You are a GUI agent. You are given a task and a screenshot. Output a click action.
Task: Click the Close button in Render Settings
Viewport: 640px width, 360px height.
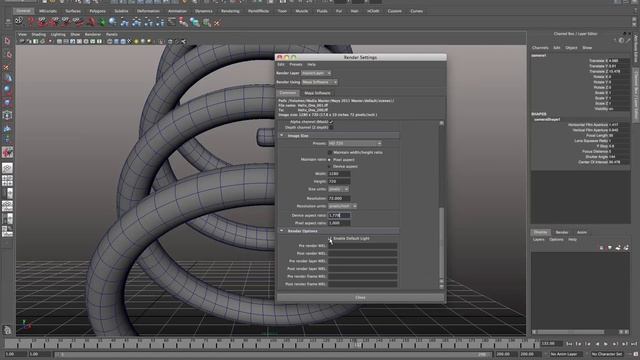(x=360, y=298)
